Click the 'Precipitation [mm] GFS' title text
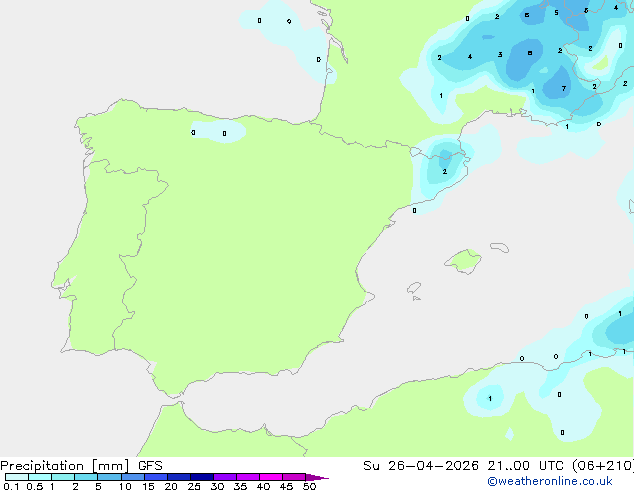 [81, 466]
